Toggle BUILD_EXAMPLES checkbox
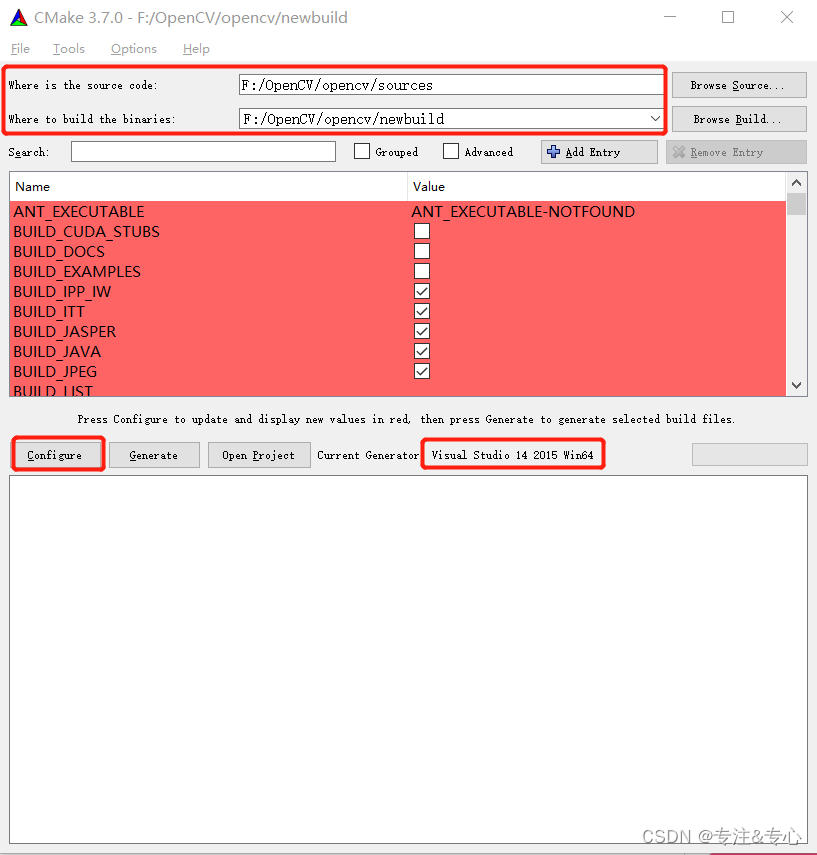Image resolution: width=817 pixels, height=855 pixels. coord(422,271)
